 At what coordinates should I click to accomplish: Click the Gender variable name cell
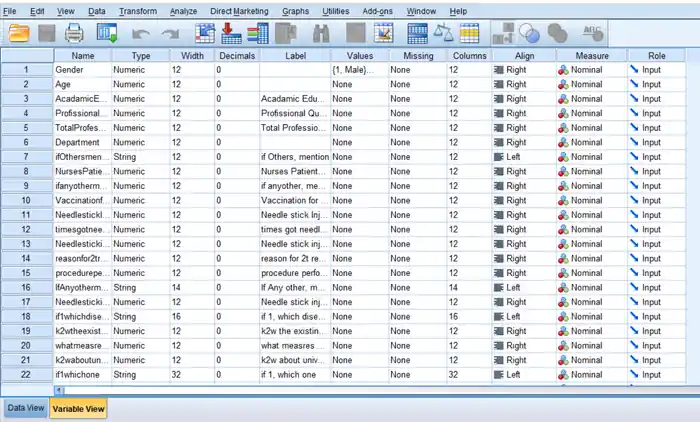[x=83, y=70]
